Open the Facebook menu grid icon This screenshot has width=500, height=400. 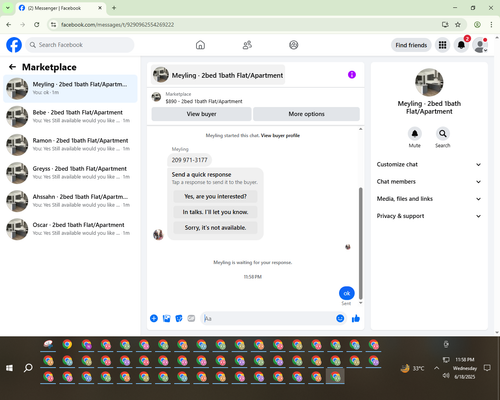pyautogui.click(x=442, y=45)
